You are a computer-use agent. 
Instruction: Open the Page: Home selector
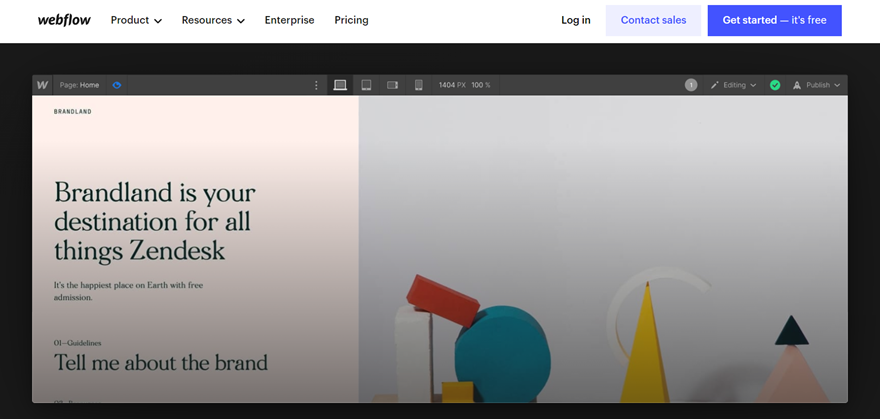[80, 85]
